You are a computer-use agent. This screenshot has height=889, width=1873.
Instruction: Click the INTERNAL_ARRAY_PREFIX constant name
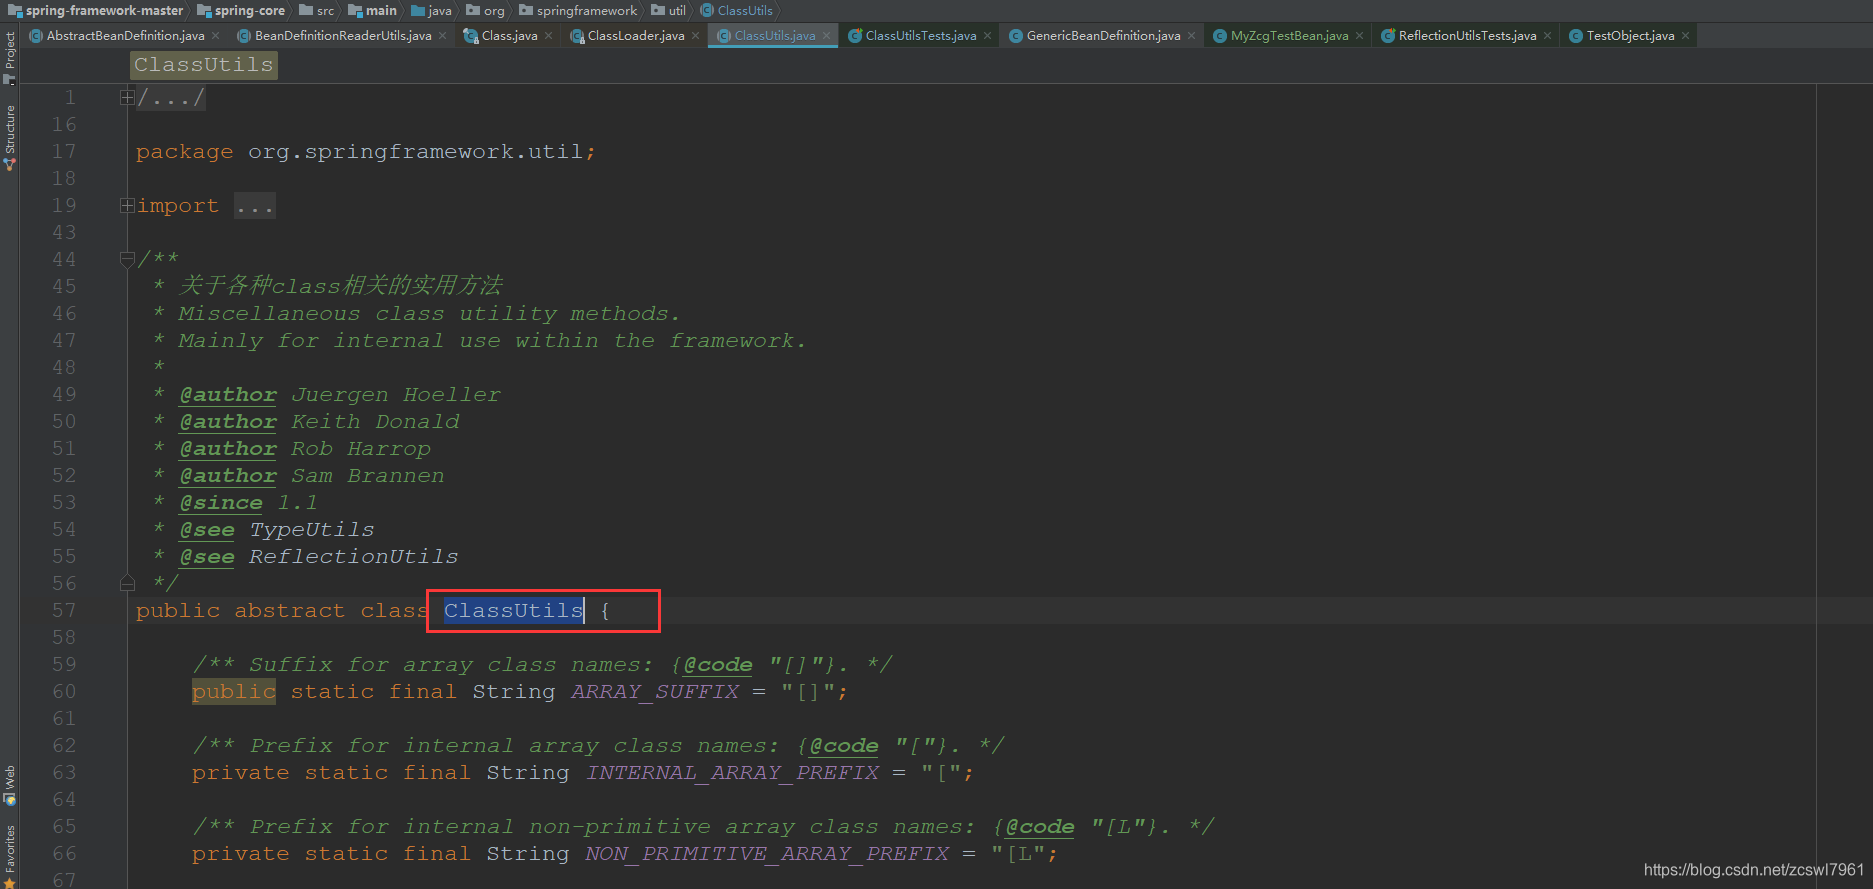tap(733, 773)
